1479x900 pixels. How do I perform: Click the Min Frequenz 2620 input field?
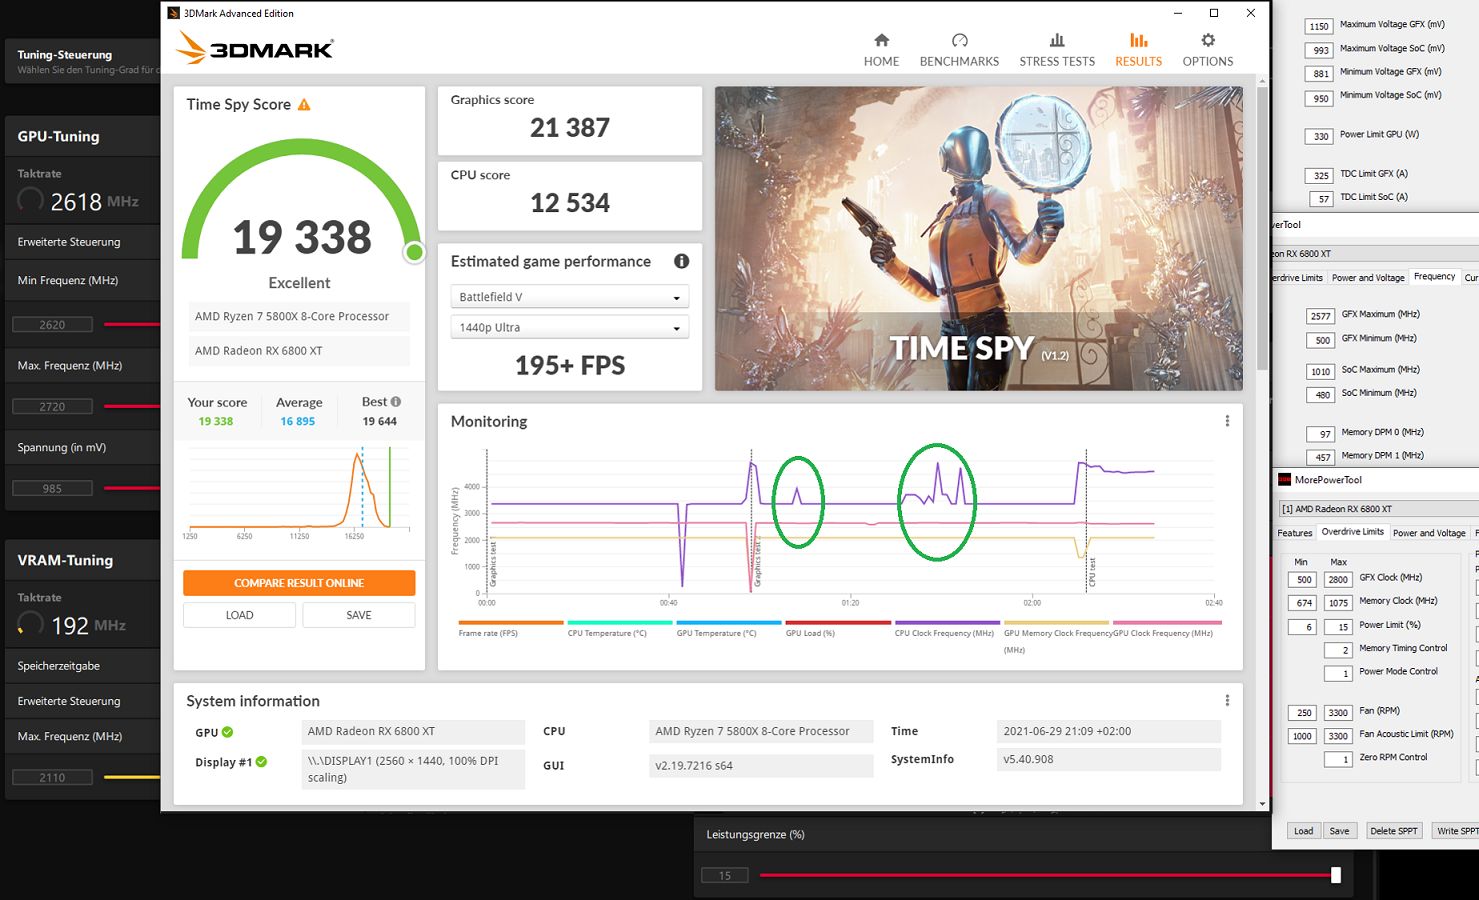tap(52, 324)
